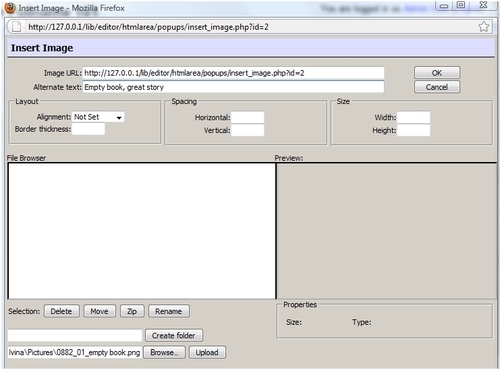This screenshot has height=370, width=500.
Task: Focus the Alternate text field
Action: [x=233, y=87]
